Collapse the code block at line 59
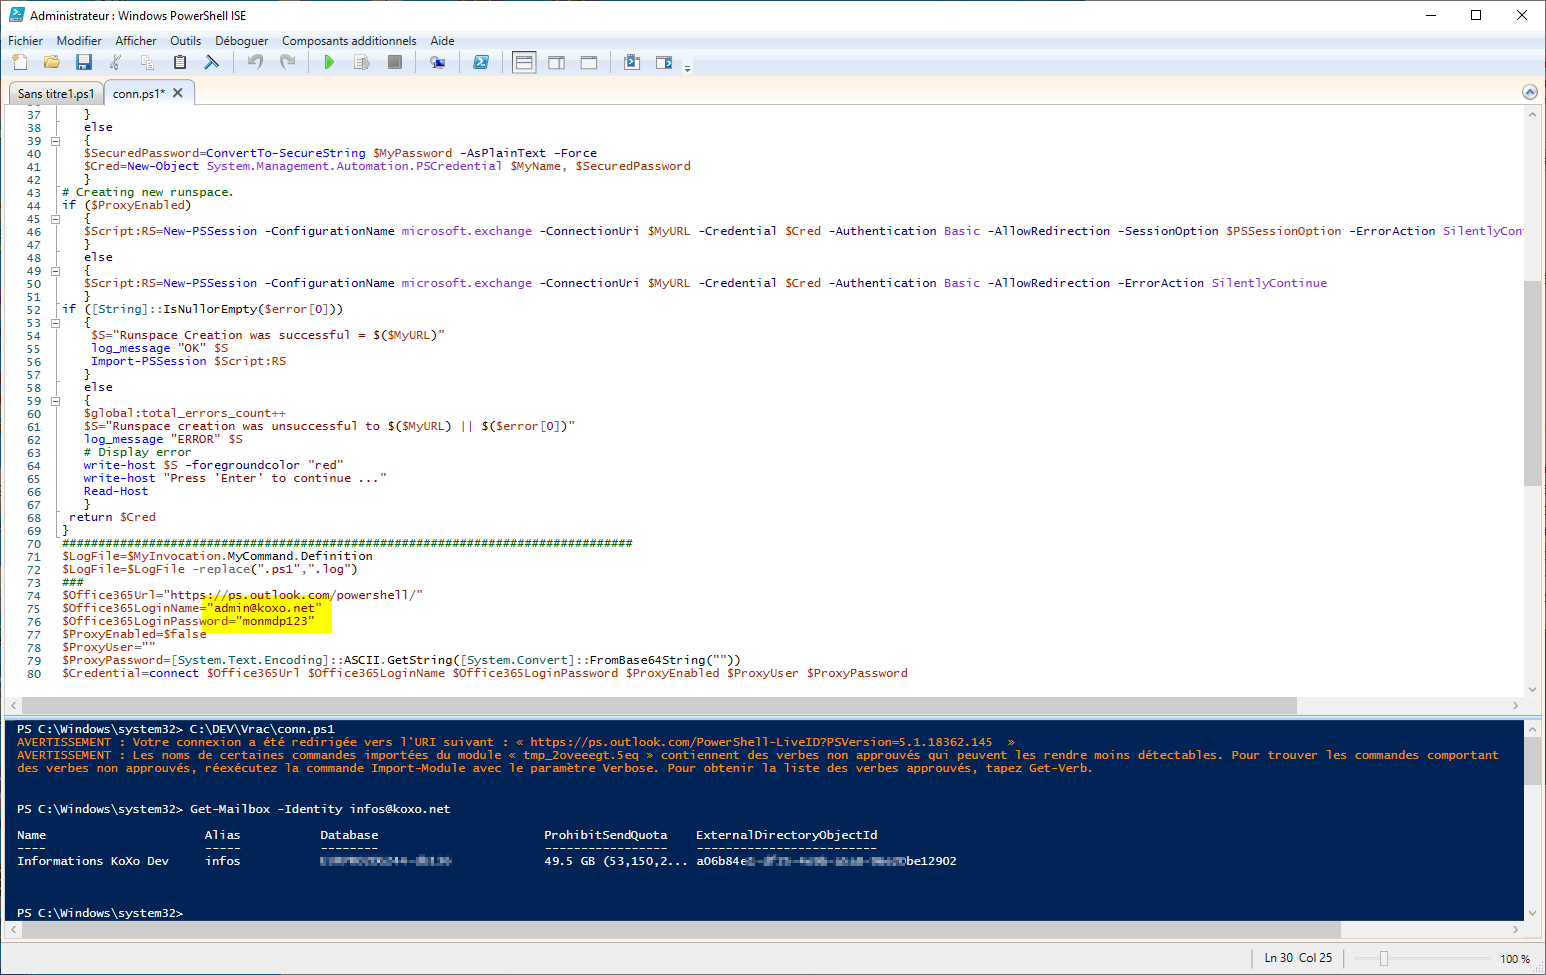 click(x=56, y=401)
